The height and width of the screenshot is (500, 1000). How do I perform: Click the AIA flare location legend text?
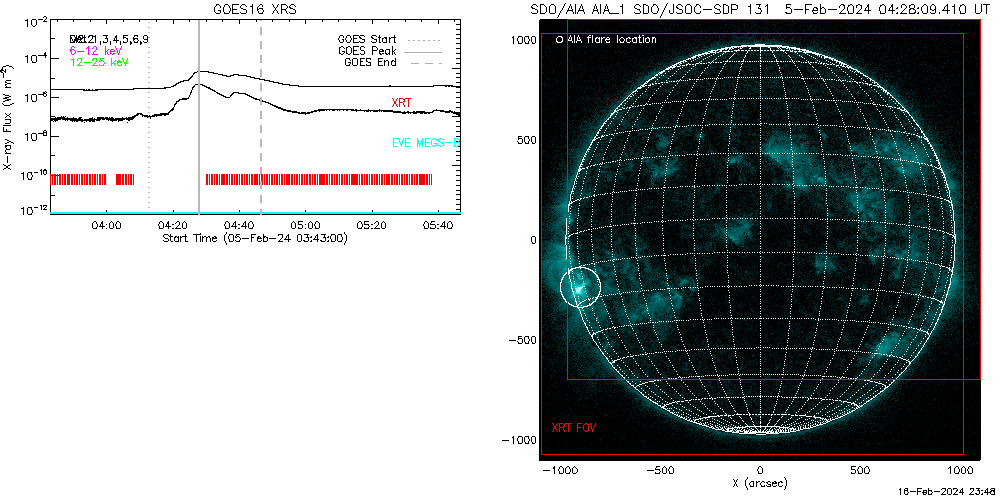[x=612, y=40]
